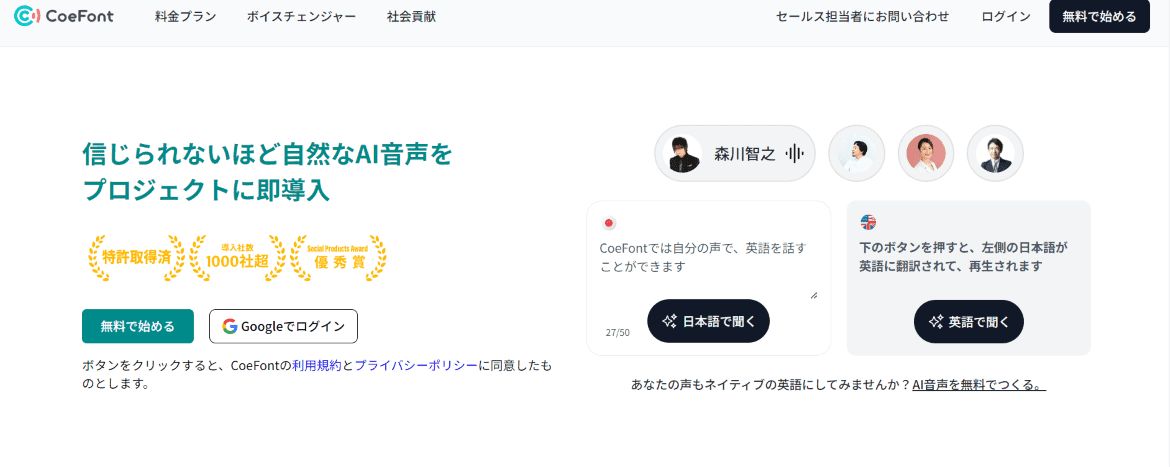The height and width of the screenshot is (467, 1170).
Task: Select the 森川智之 voice chip
Action: [735, 154]
